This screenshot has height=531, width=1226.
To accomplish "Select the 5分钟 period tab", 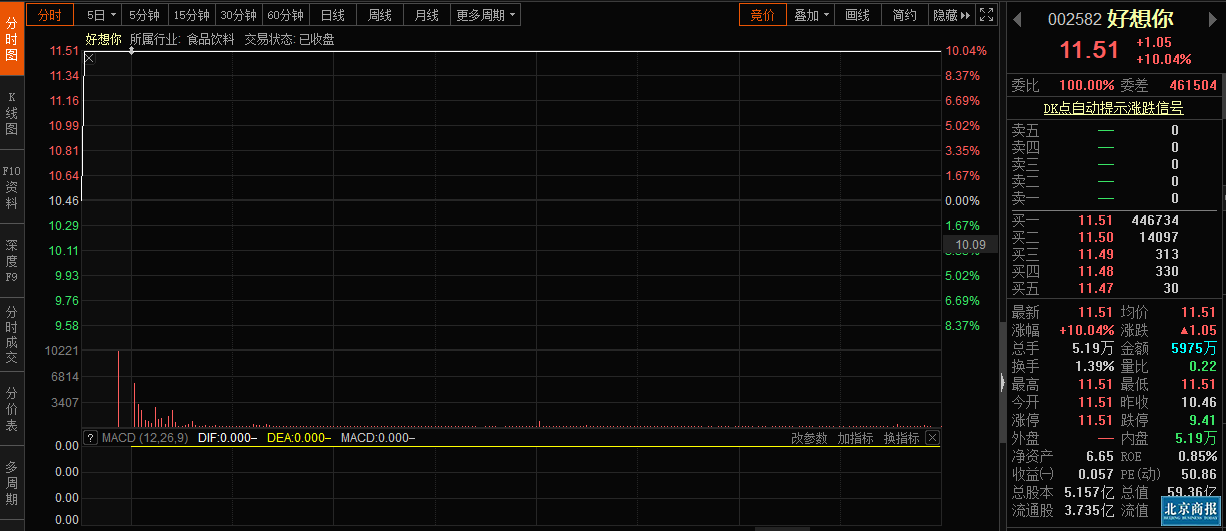I will pyautogui.click(x=144, y=15).
